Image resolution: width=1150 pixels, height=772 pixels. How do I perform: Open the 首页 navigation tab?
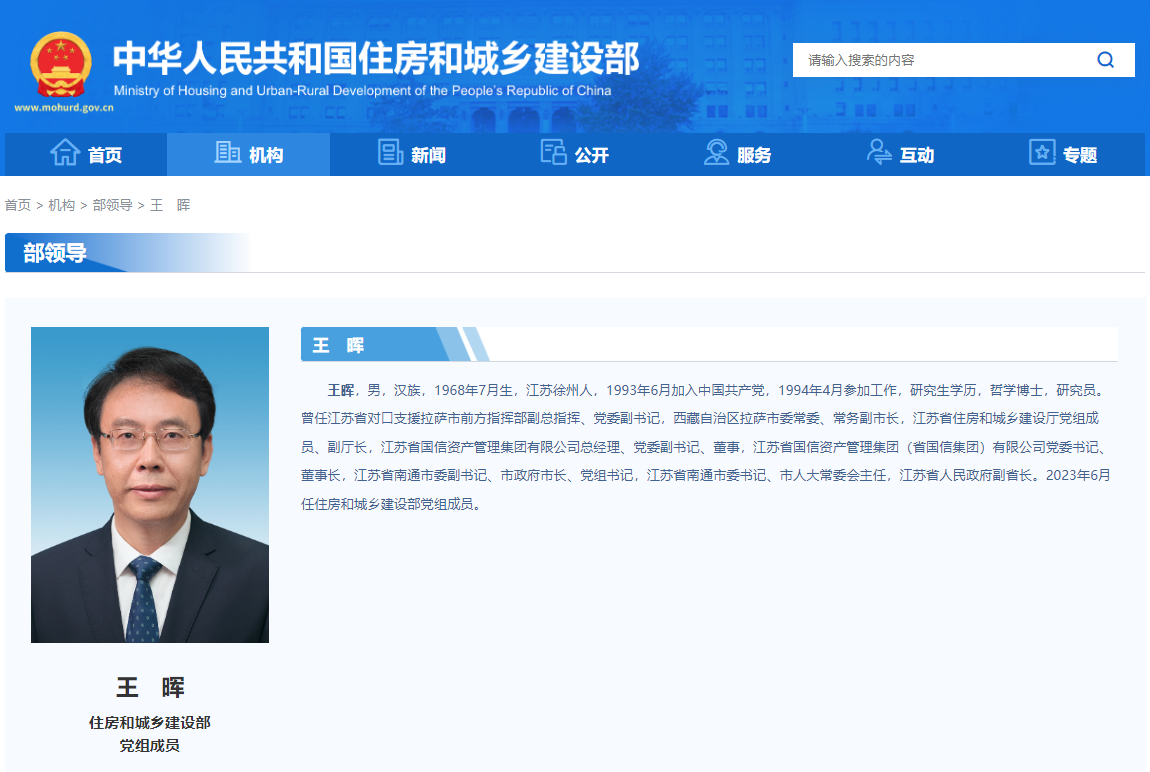click(x=86, y=155)
